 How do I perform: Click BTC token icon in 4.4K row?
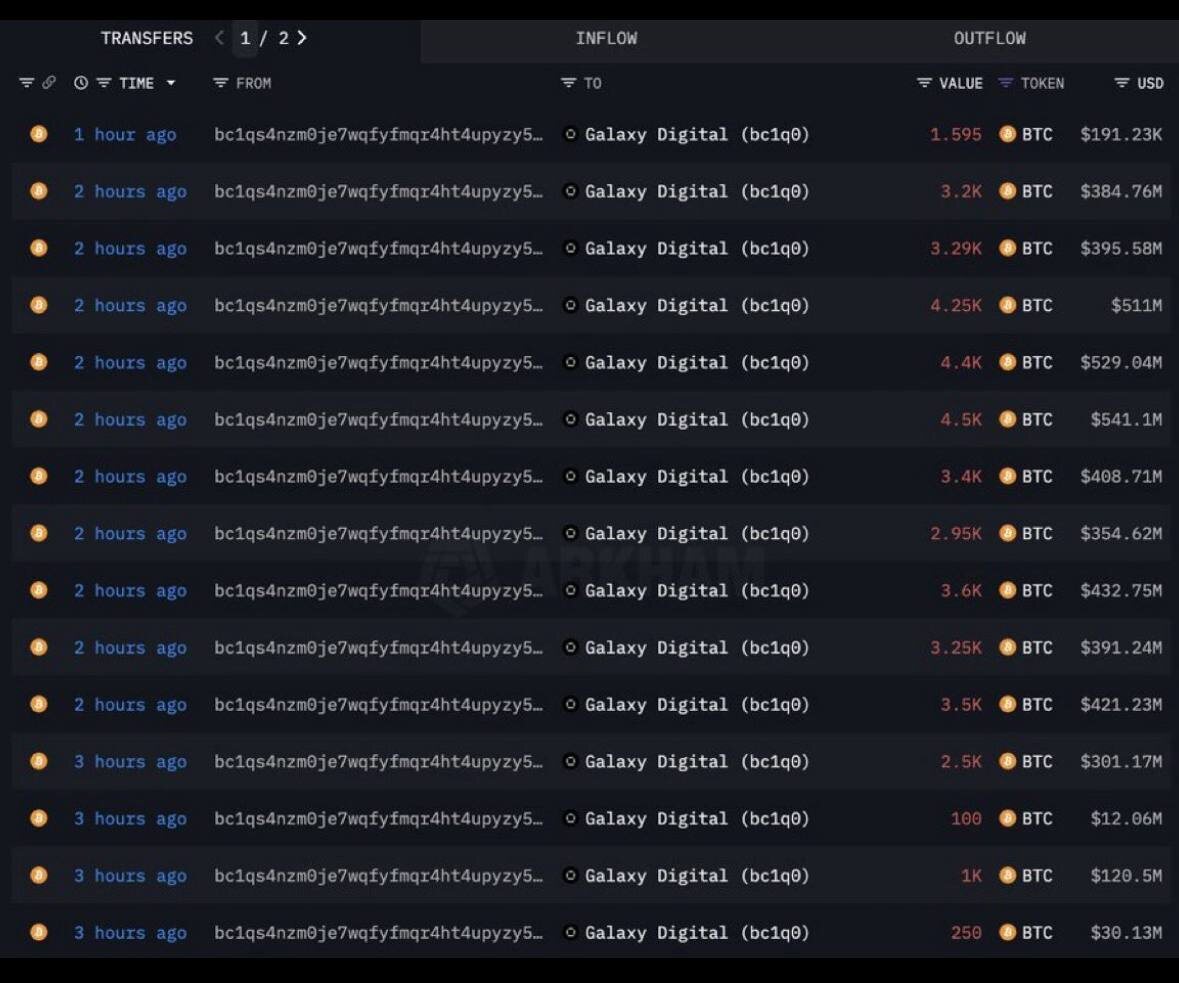pos(1008,363)
